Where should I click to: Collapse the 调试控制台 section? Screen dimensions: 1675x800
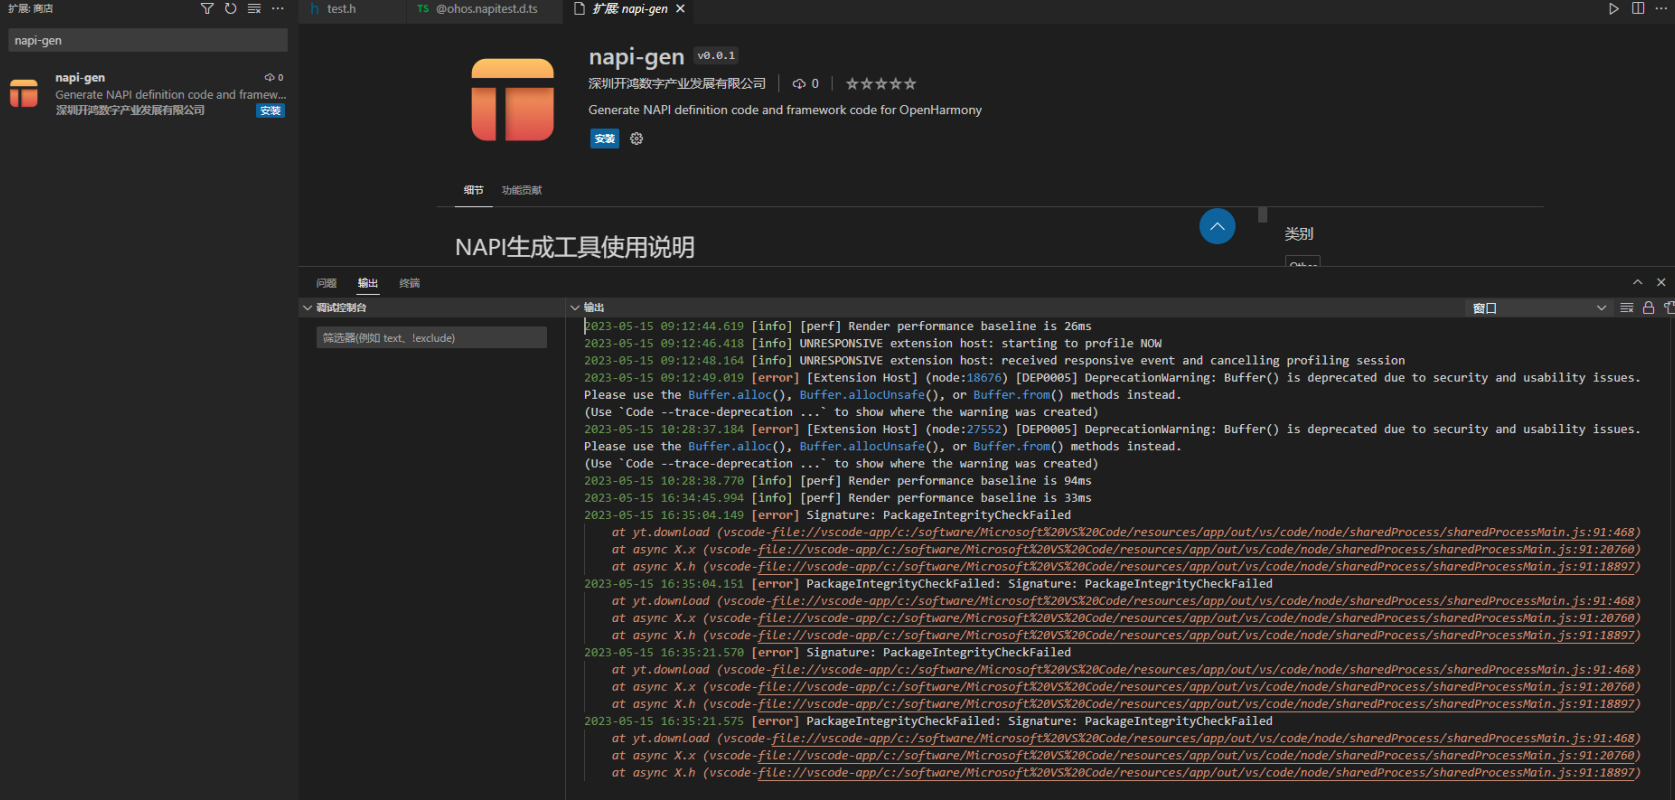pos(308,308)
